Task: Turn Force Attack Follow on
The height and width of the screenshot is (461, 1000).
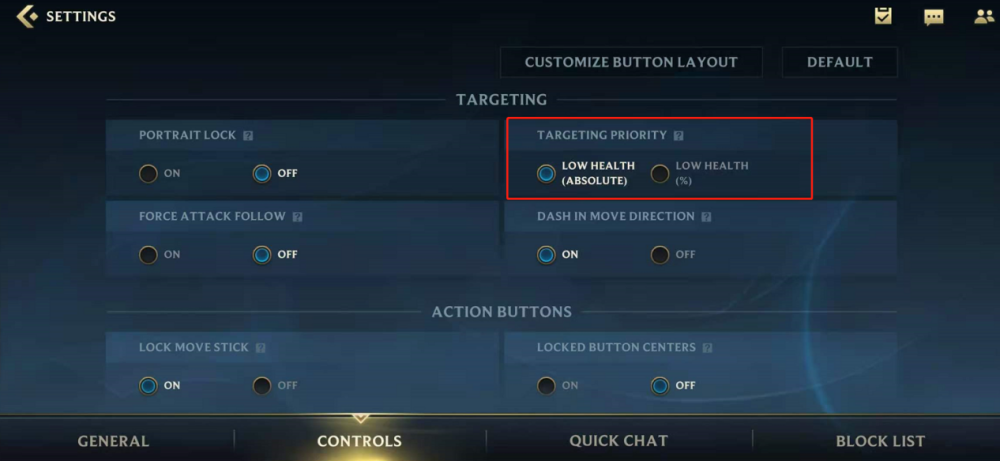Action: click(148, 255)
